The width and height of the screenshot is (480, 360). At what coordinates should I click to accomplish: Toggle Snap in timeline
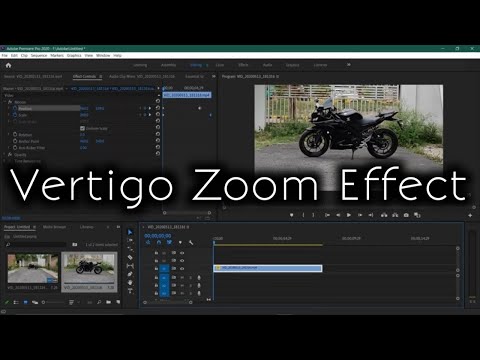point(159,242)
